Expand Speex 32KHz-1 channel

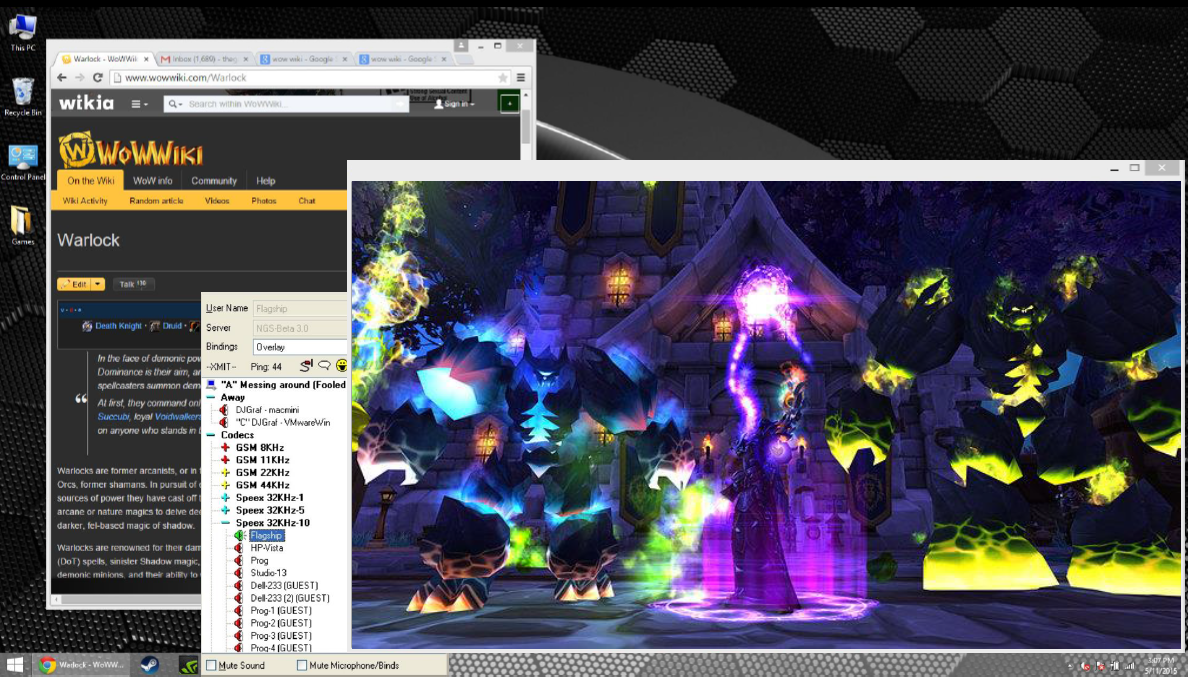tap(225, 498)
